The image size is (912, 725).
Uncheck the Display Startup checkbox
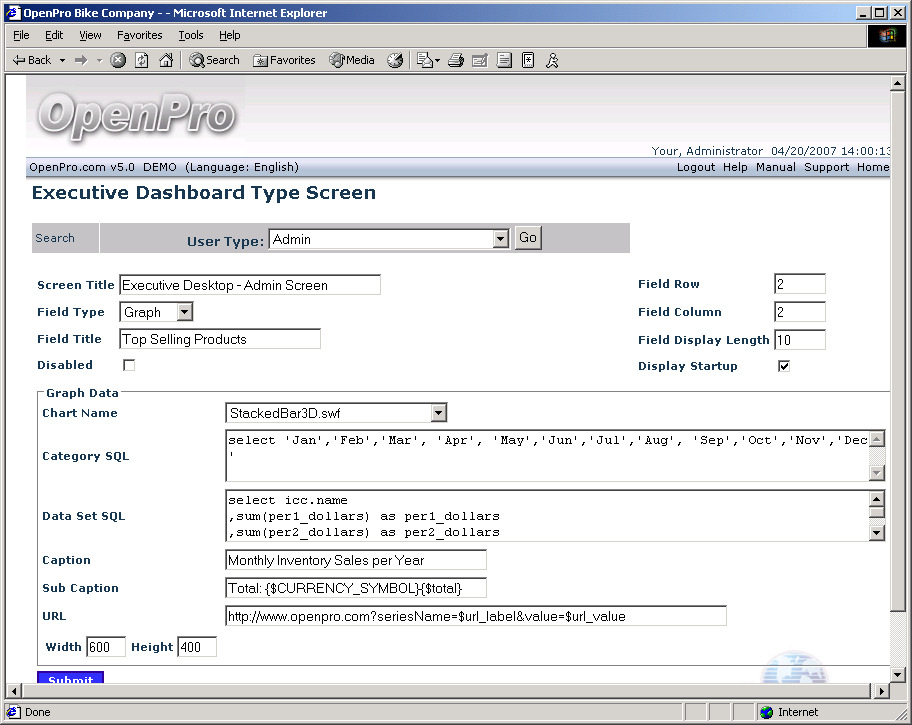click(x=784, y=366)
